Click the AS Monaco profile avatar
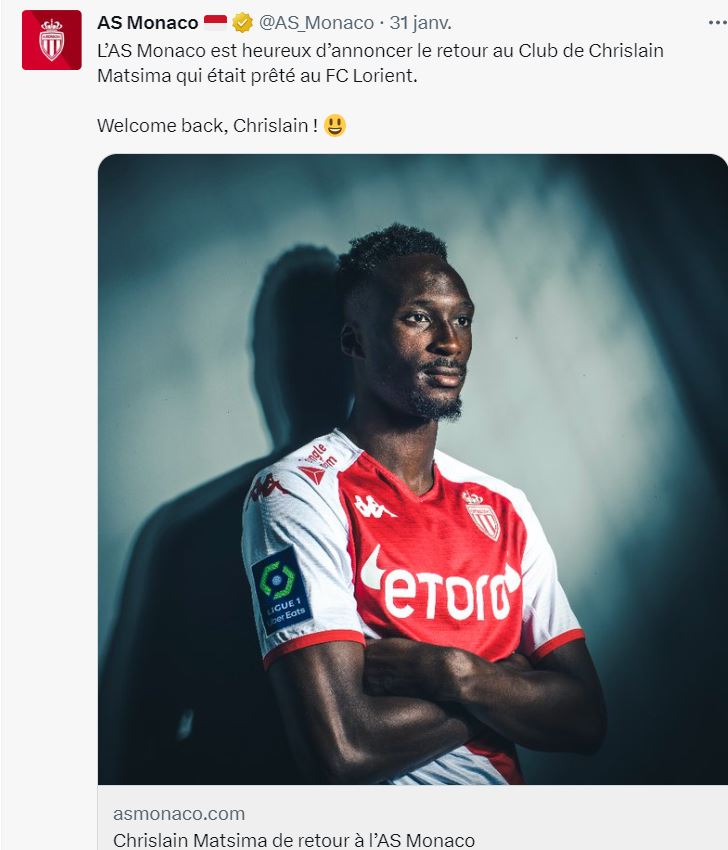 [x=51, y=40]
